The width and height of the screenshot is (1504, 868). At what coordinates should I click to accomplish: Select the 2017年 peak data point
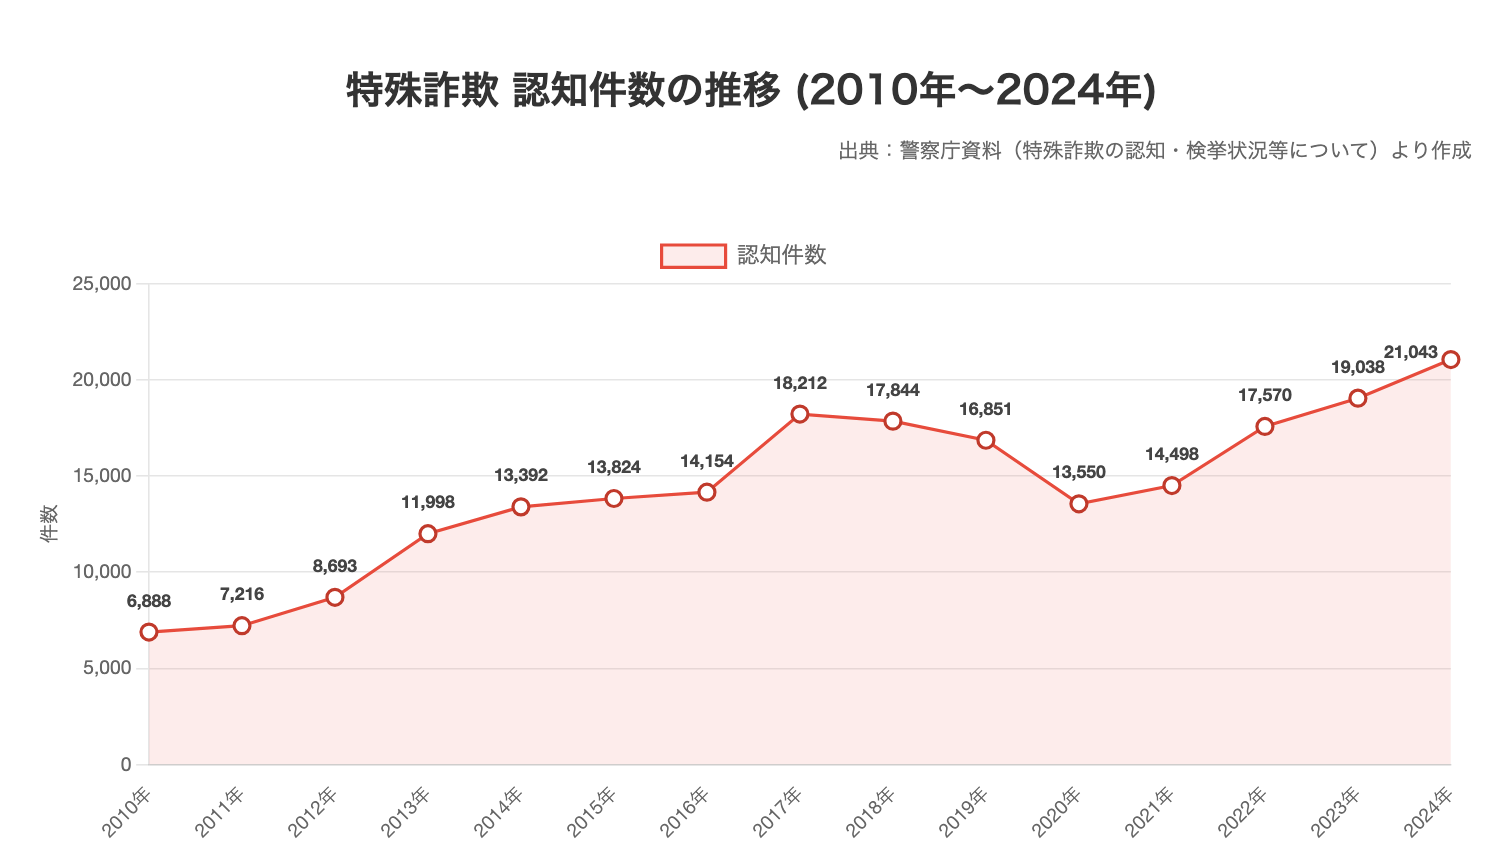click(800, 412)
